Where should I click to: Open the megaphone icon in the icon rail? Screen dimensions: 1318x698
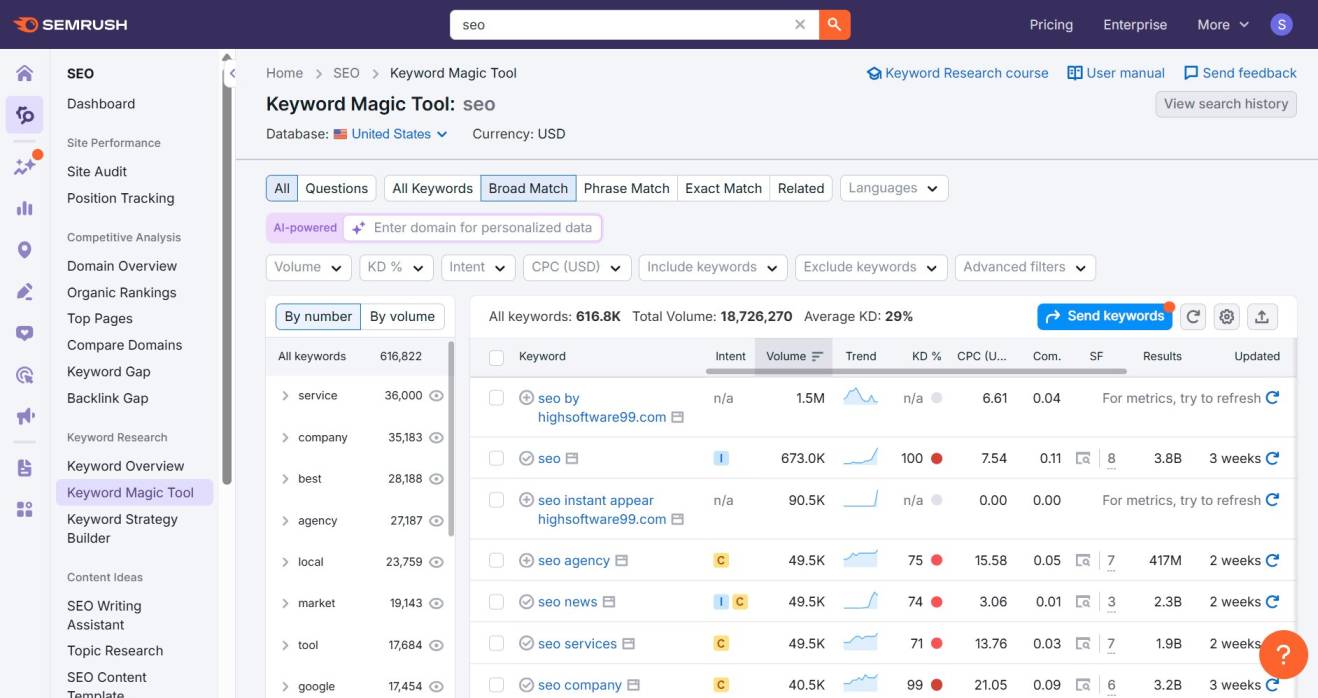(x=24, y=415)
